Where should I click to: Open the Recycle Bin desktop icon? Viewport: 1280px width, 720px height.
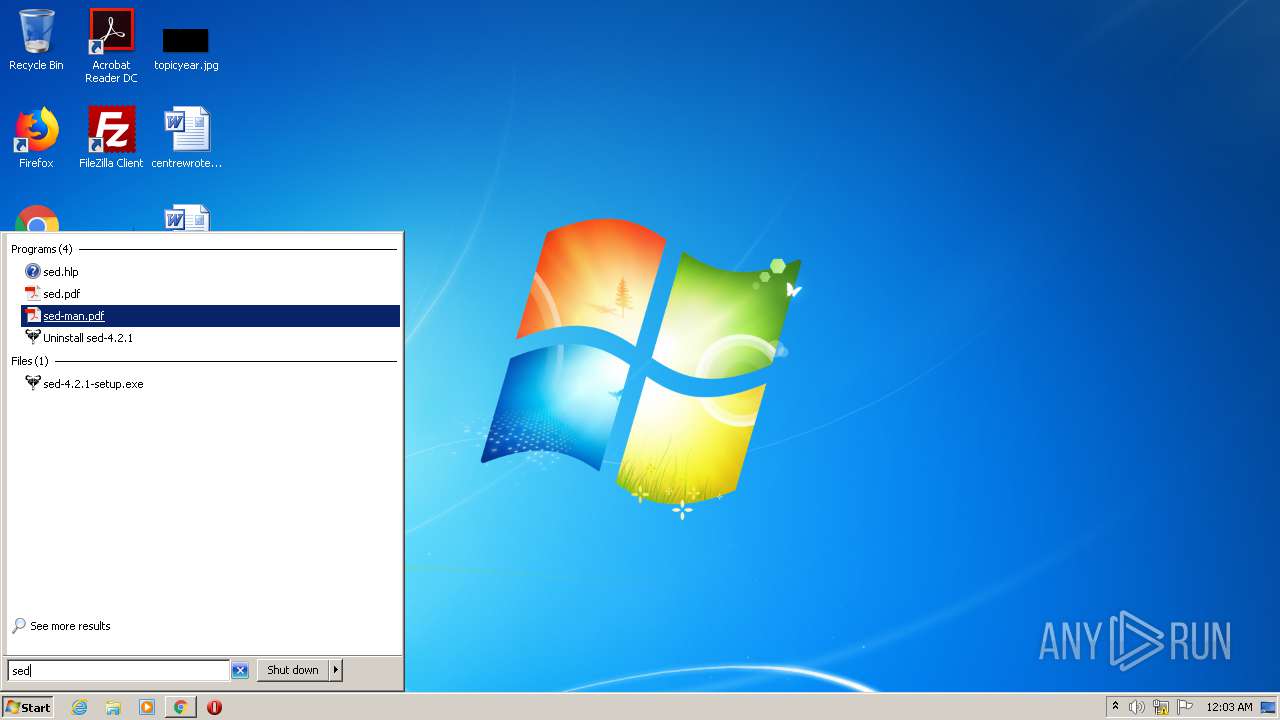coord(36,40)
